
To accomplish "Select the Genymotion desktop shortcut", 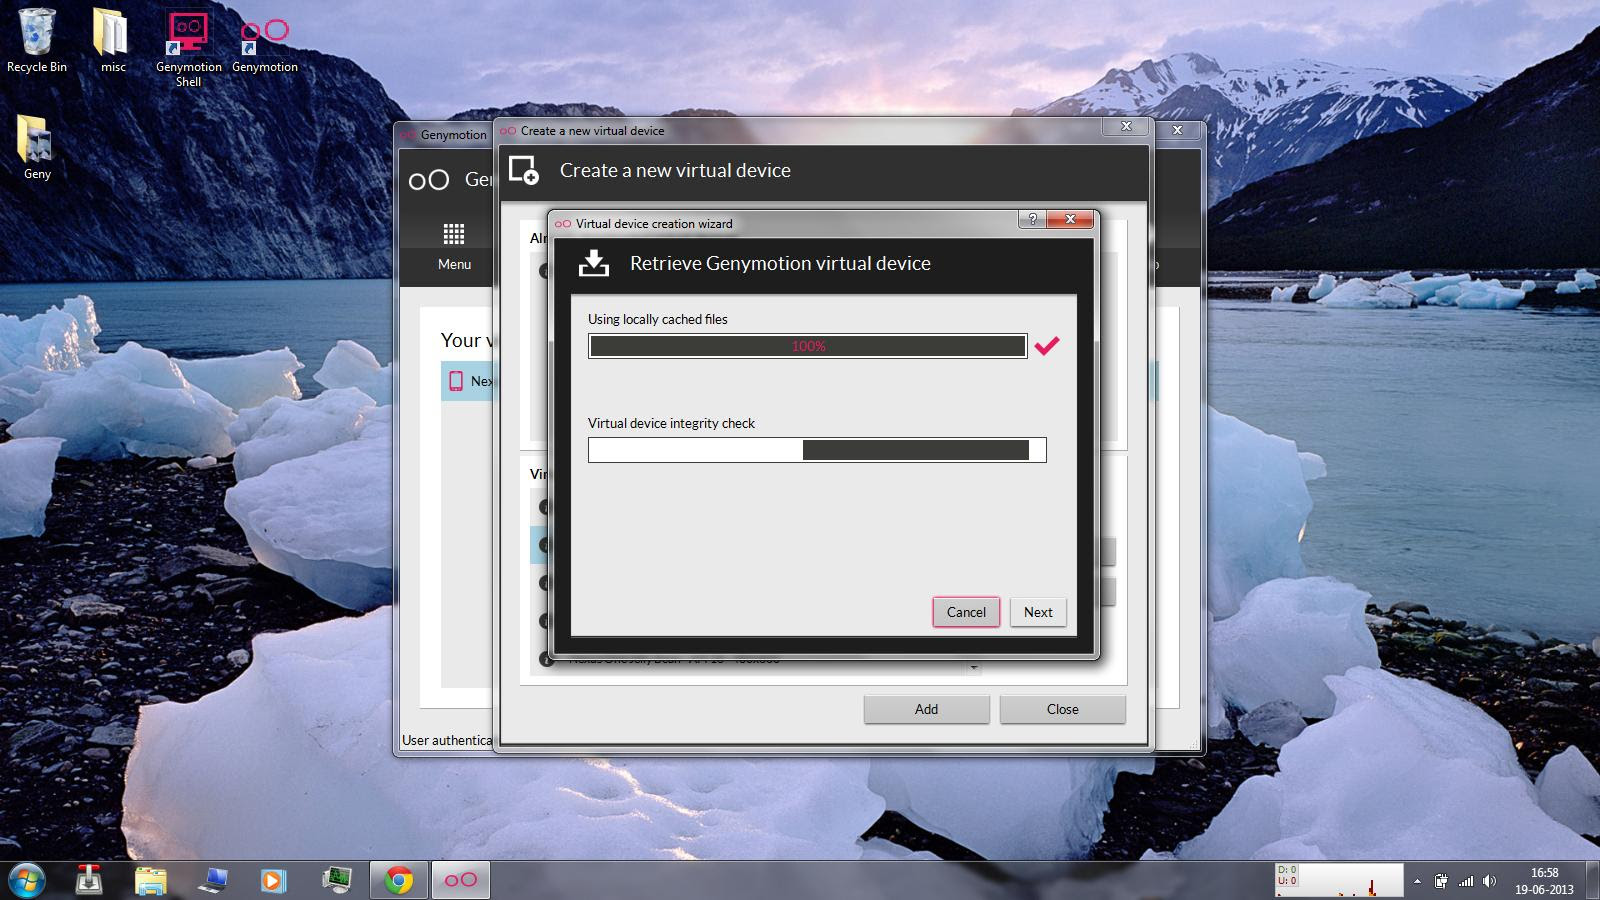I will pos(265,44).
